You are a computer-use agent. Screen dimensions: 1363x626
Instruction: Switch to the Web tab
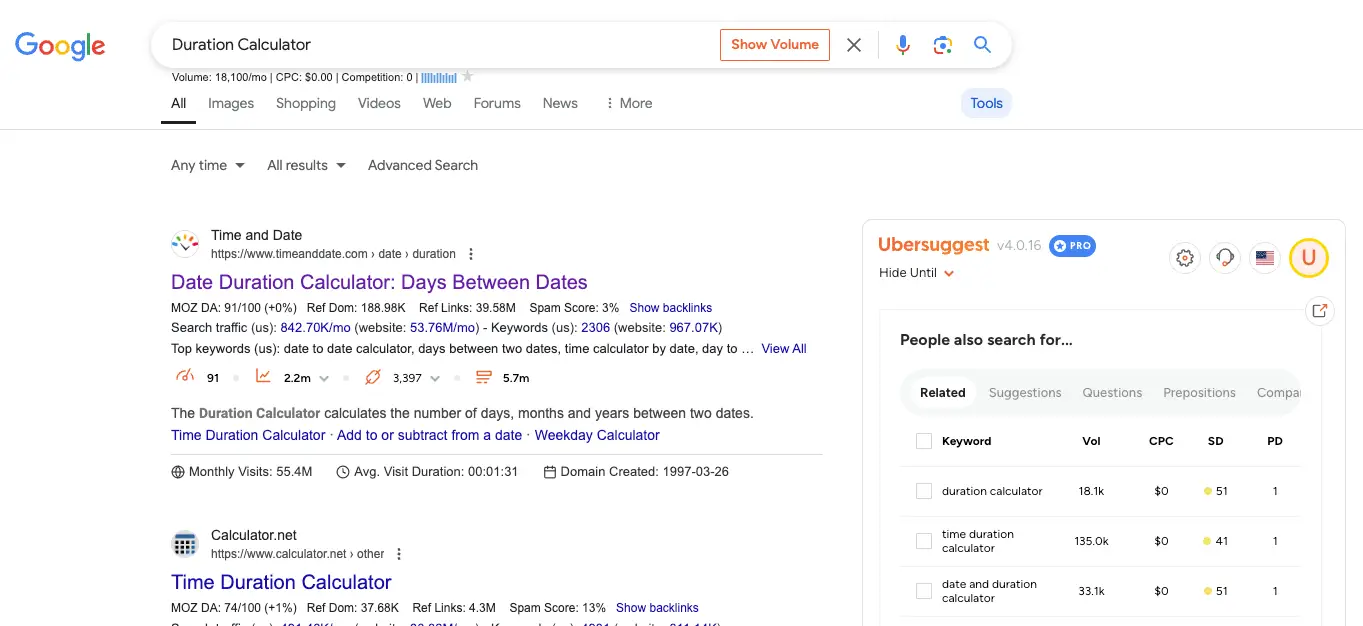click(437, 103)
